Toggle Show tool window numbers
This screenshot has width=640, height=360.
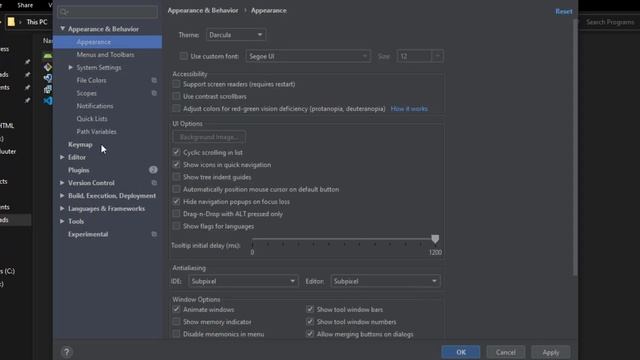coord(310,322)
